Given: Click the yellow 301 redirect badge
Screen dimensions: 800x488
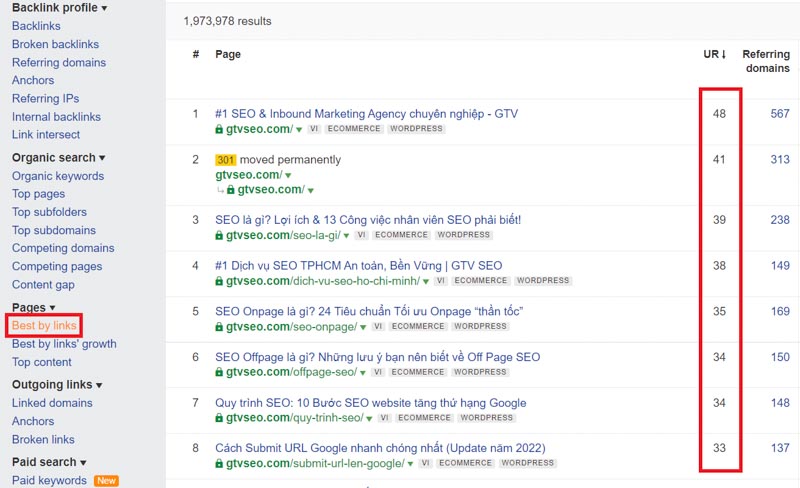Looking at the screenshot, I should pos(226,160).
